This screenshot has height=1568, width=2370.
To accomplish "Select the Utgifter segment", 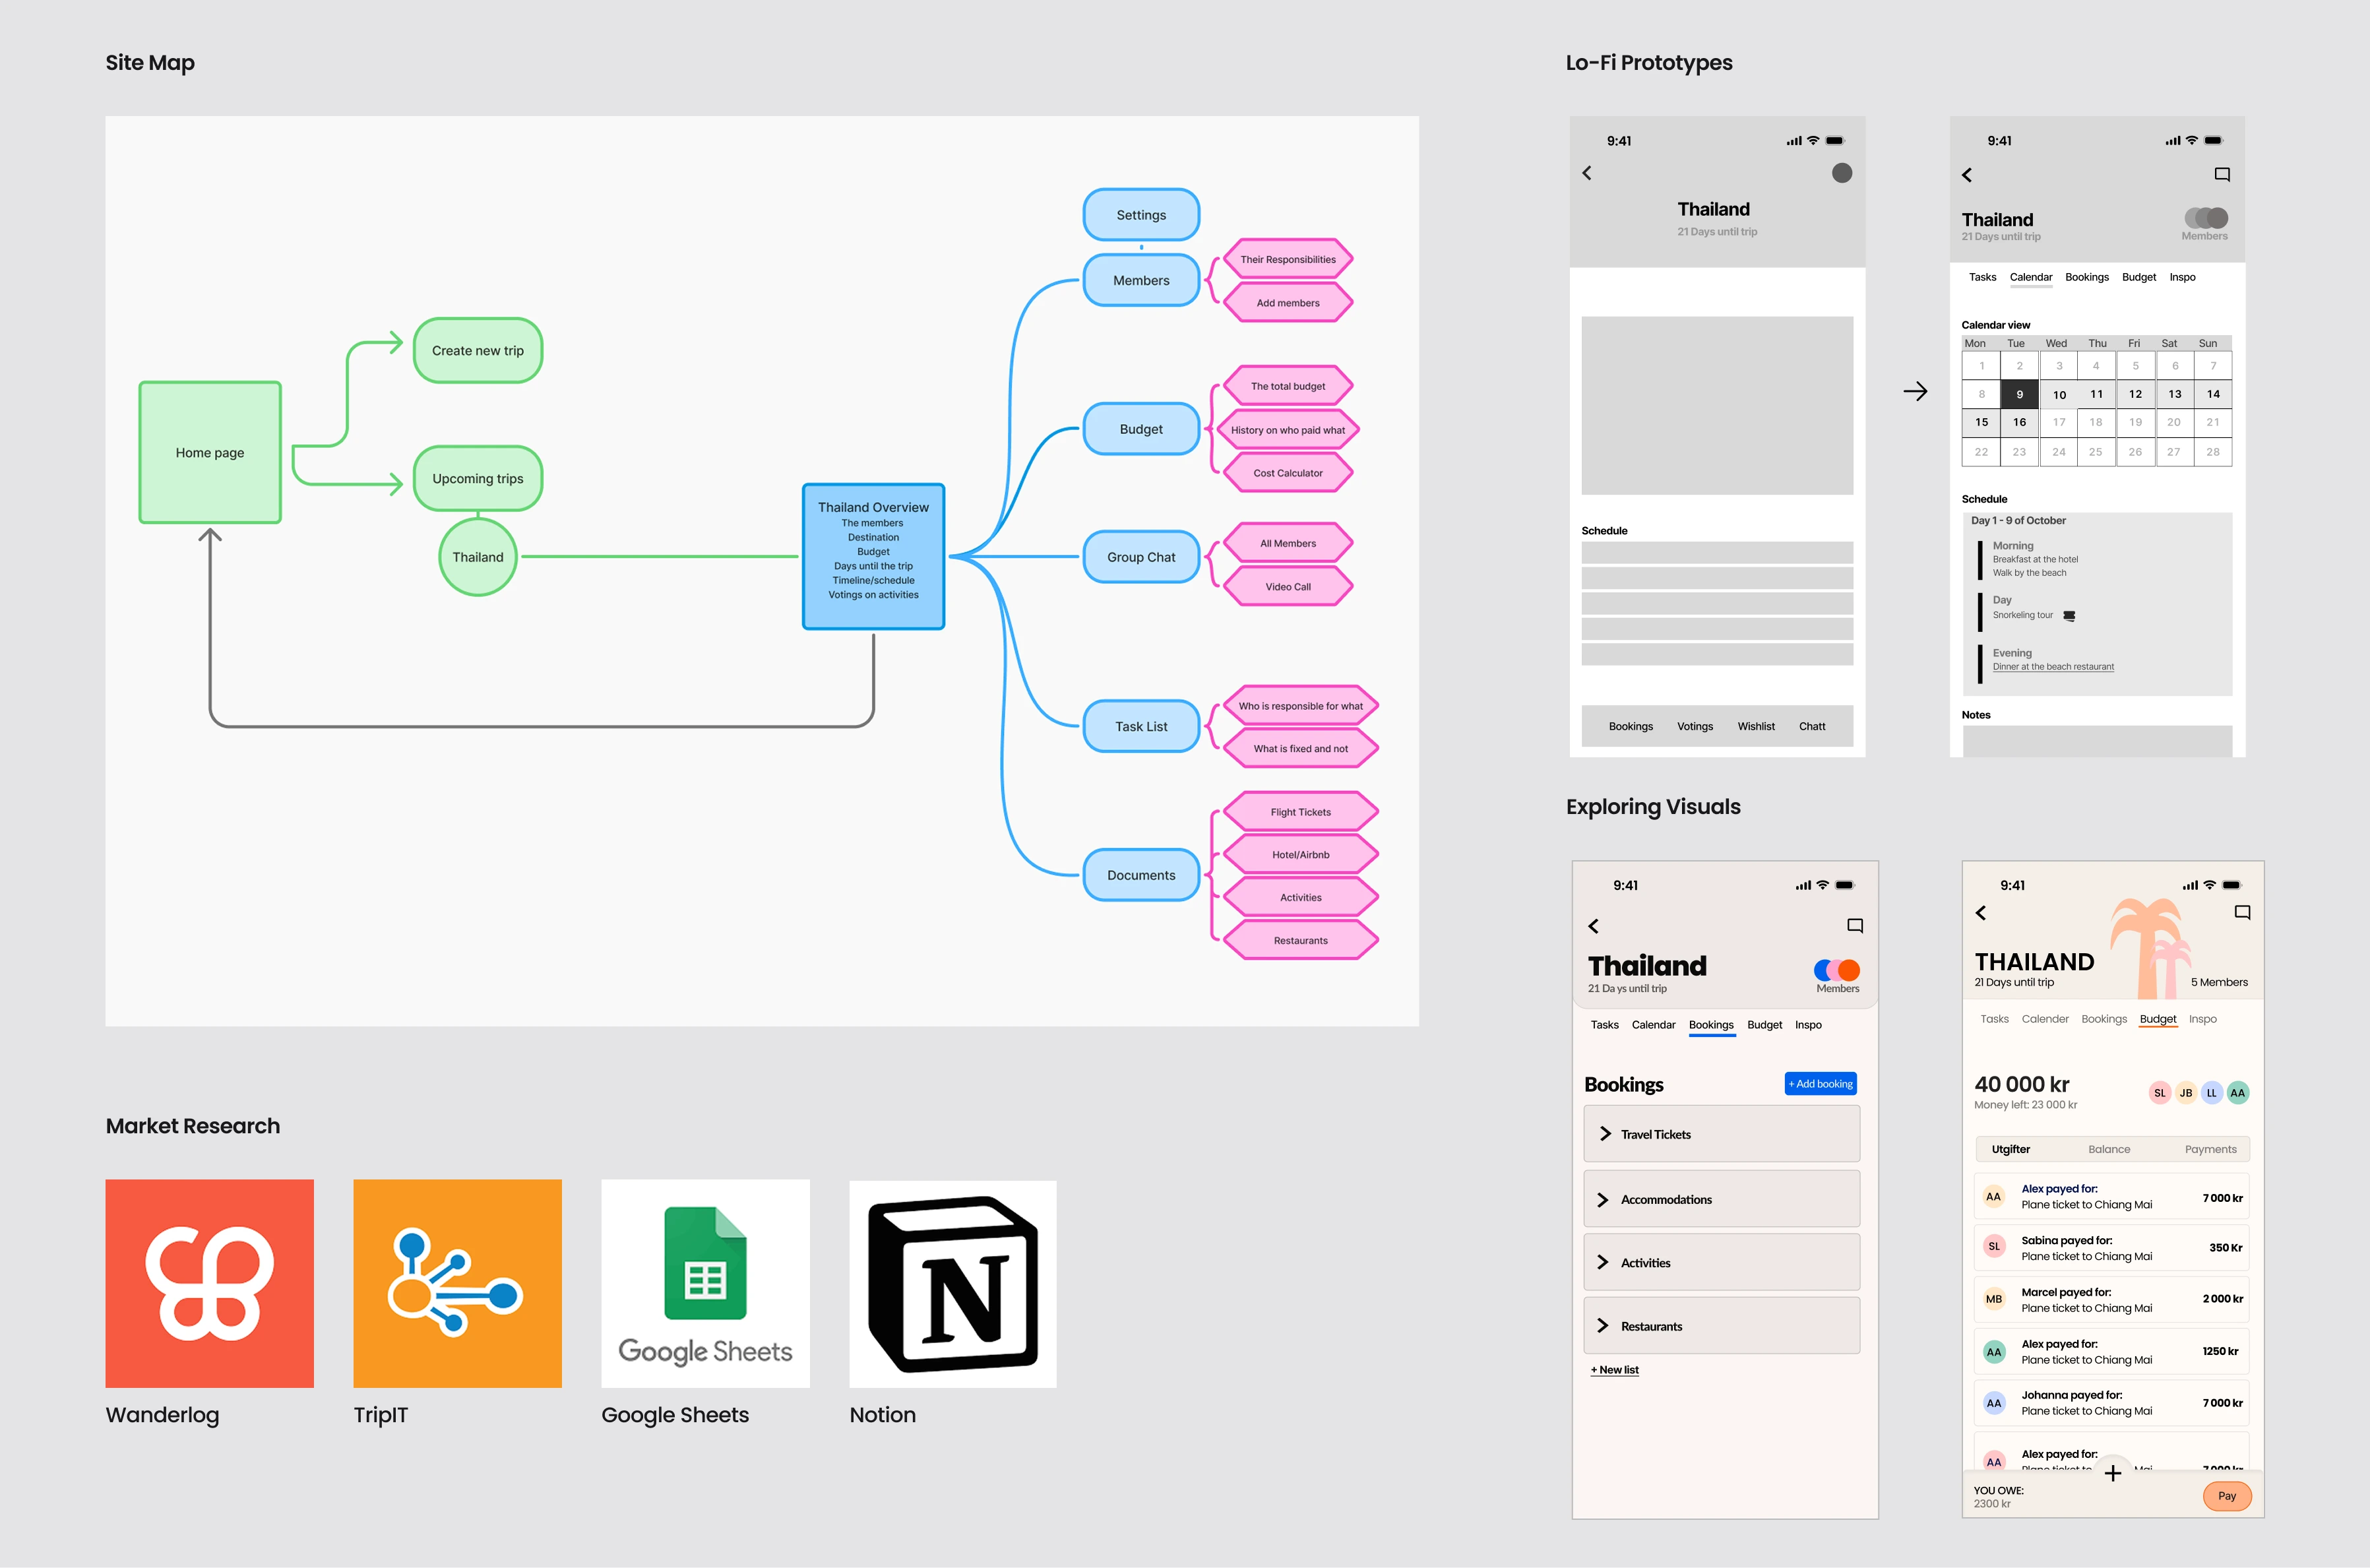I will point(2010,1149).
